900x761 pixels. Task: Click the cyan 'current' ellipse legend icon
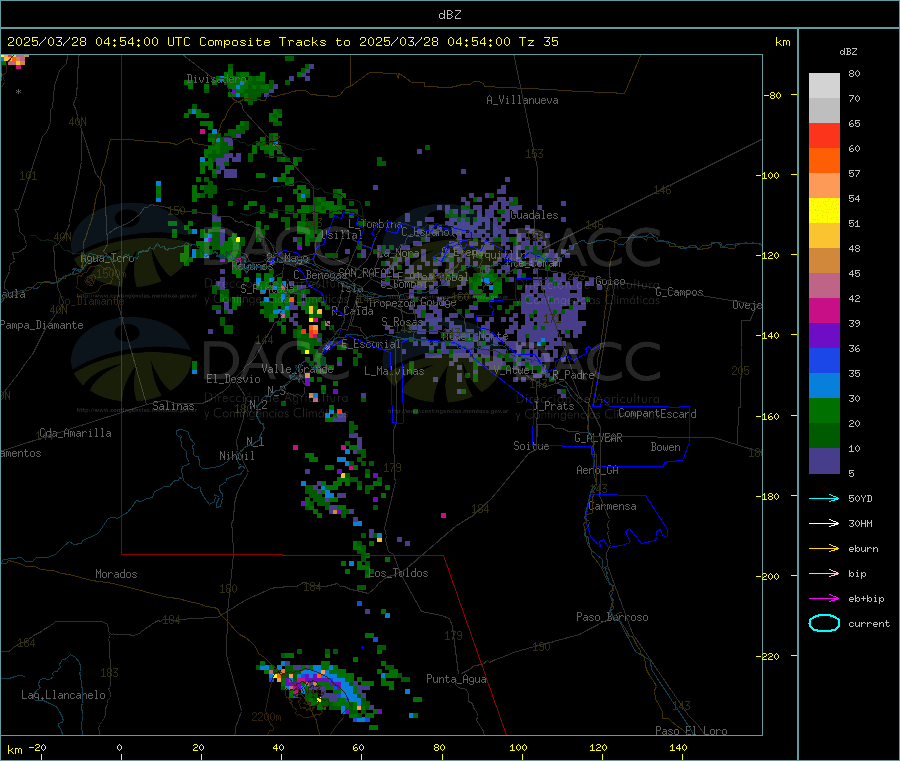824,623
